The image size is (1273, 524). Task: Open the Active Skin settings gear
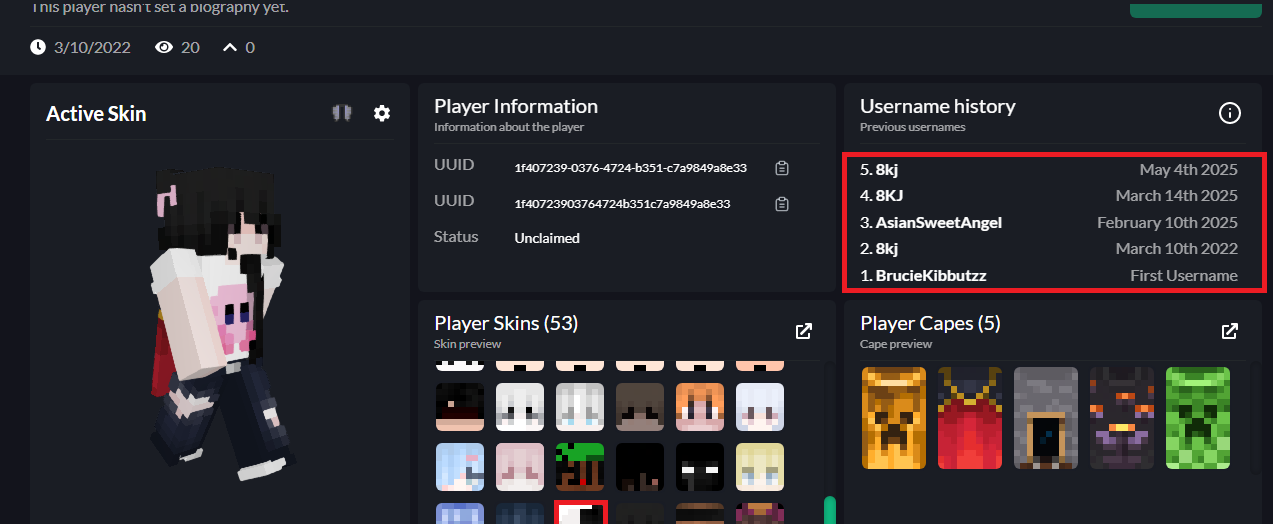[x=382, y=114]
